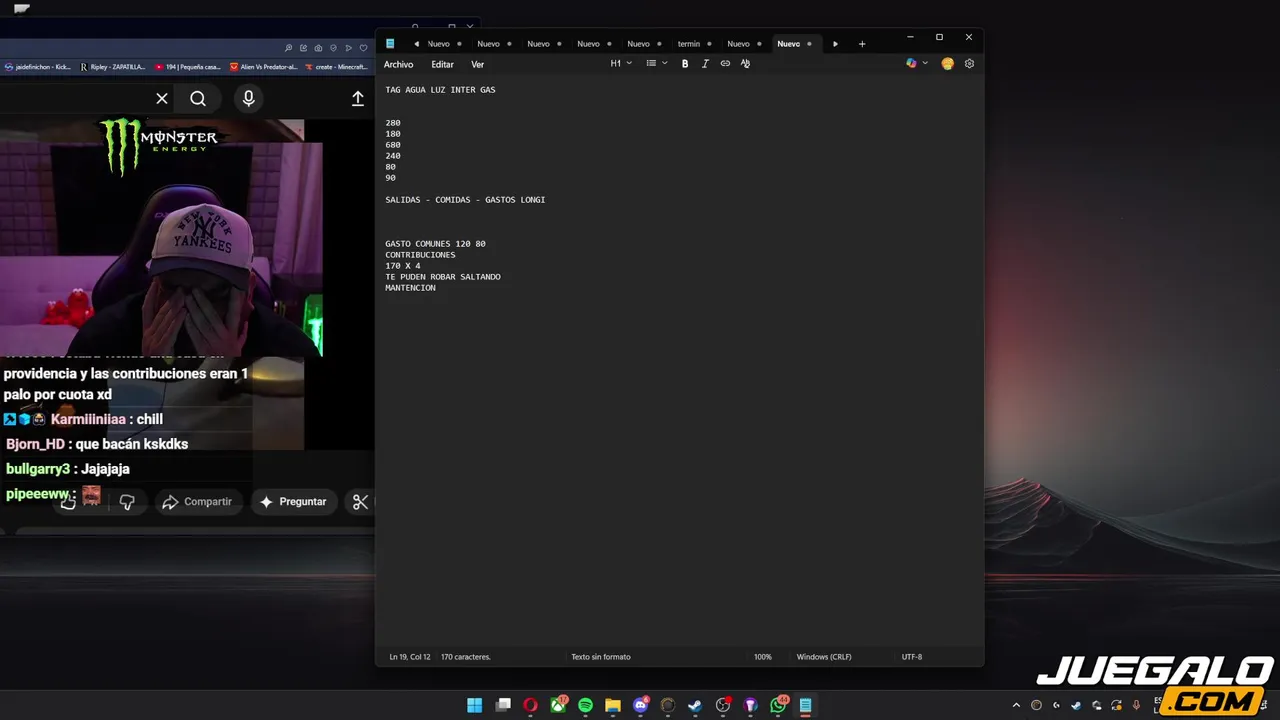Click the play icon in browser toolbar
The width and height of the screenshot is (1280, 720).
pos(348,48)
